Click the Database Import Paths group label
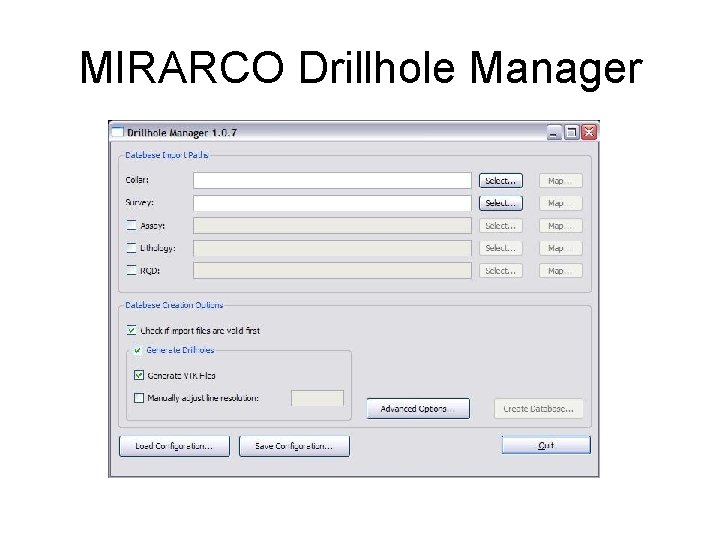720x540 pixels. point(167,155)
